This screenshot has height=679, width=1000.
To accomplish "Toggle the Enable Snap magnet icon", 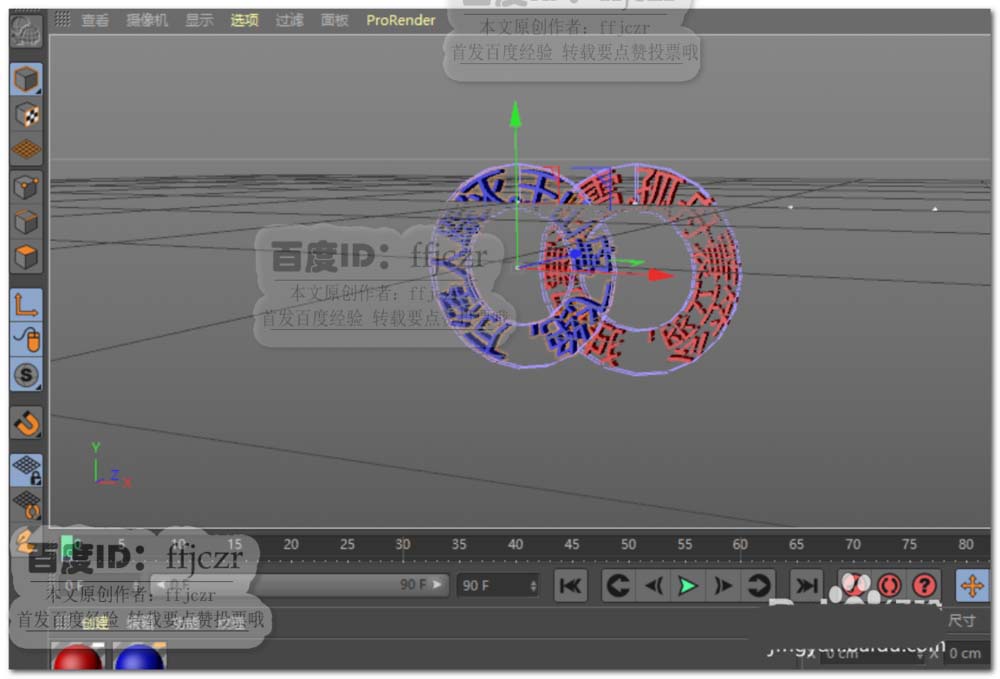I will [x=26, y=423].
